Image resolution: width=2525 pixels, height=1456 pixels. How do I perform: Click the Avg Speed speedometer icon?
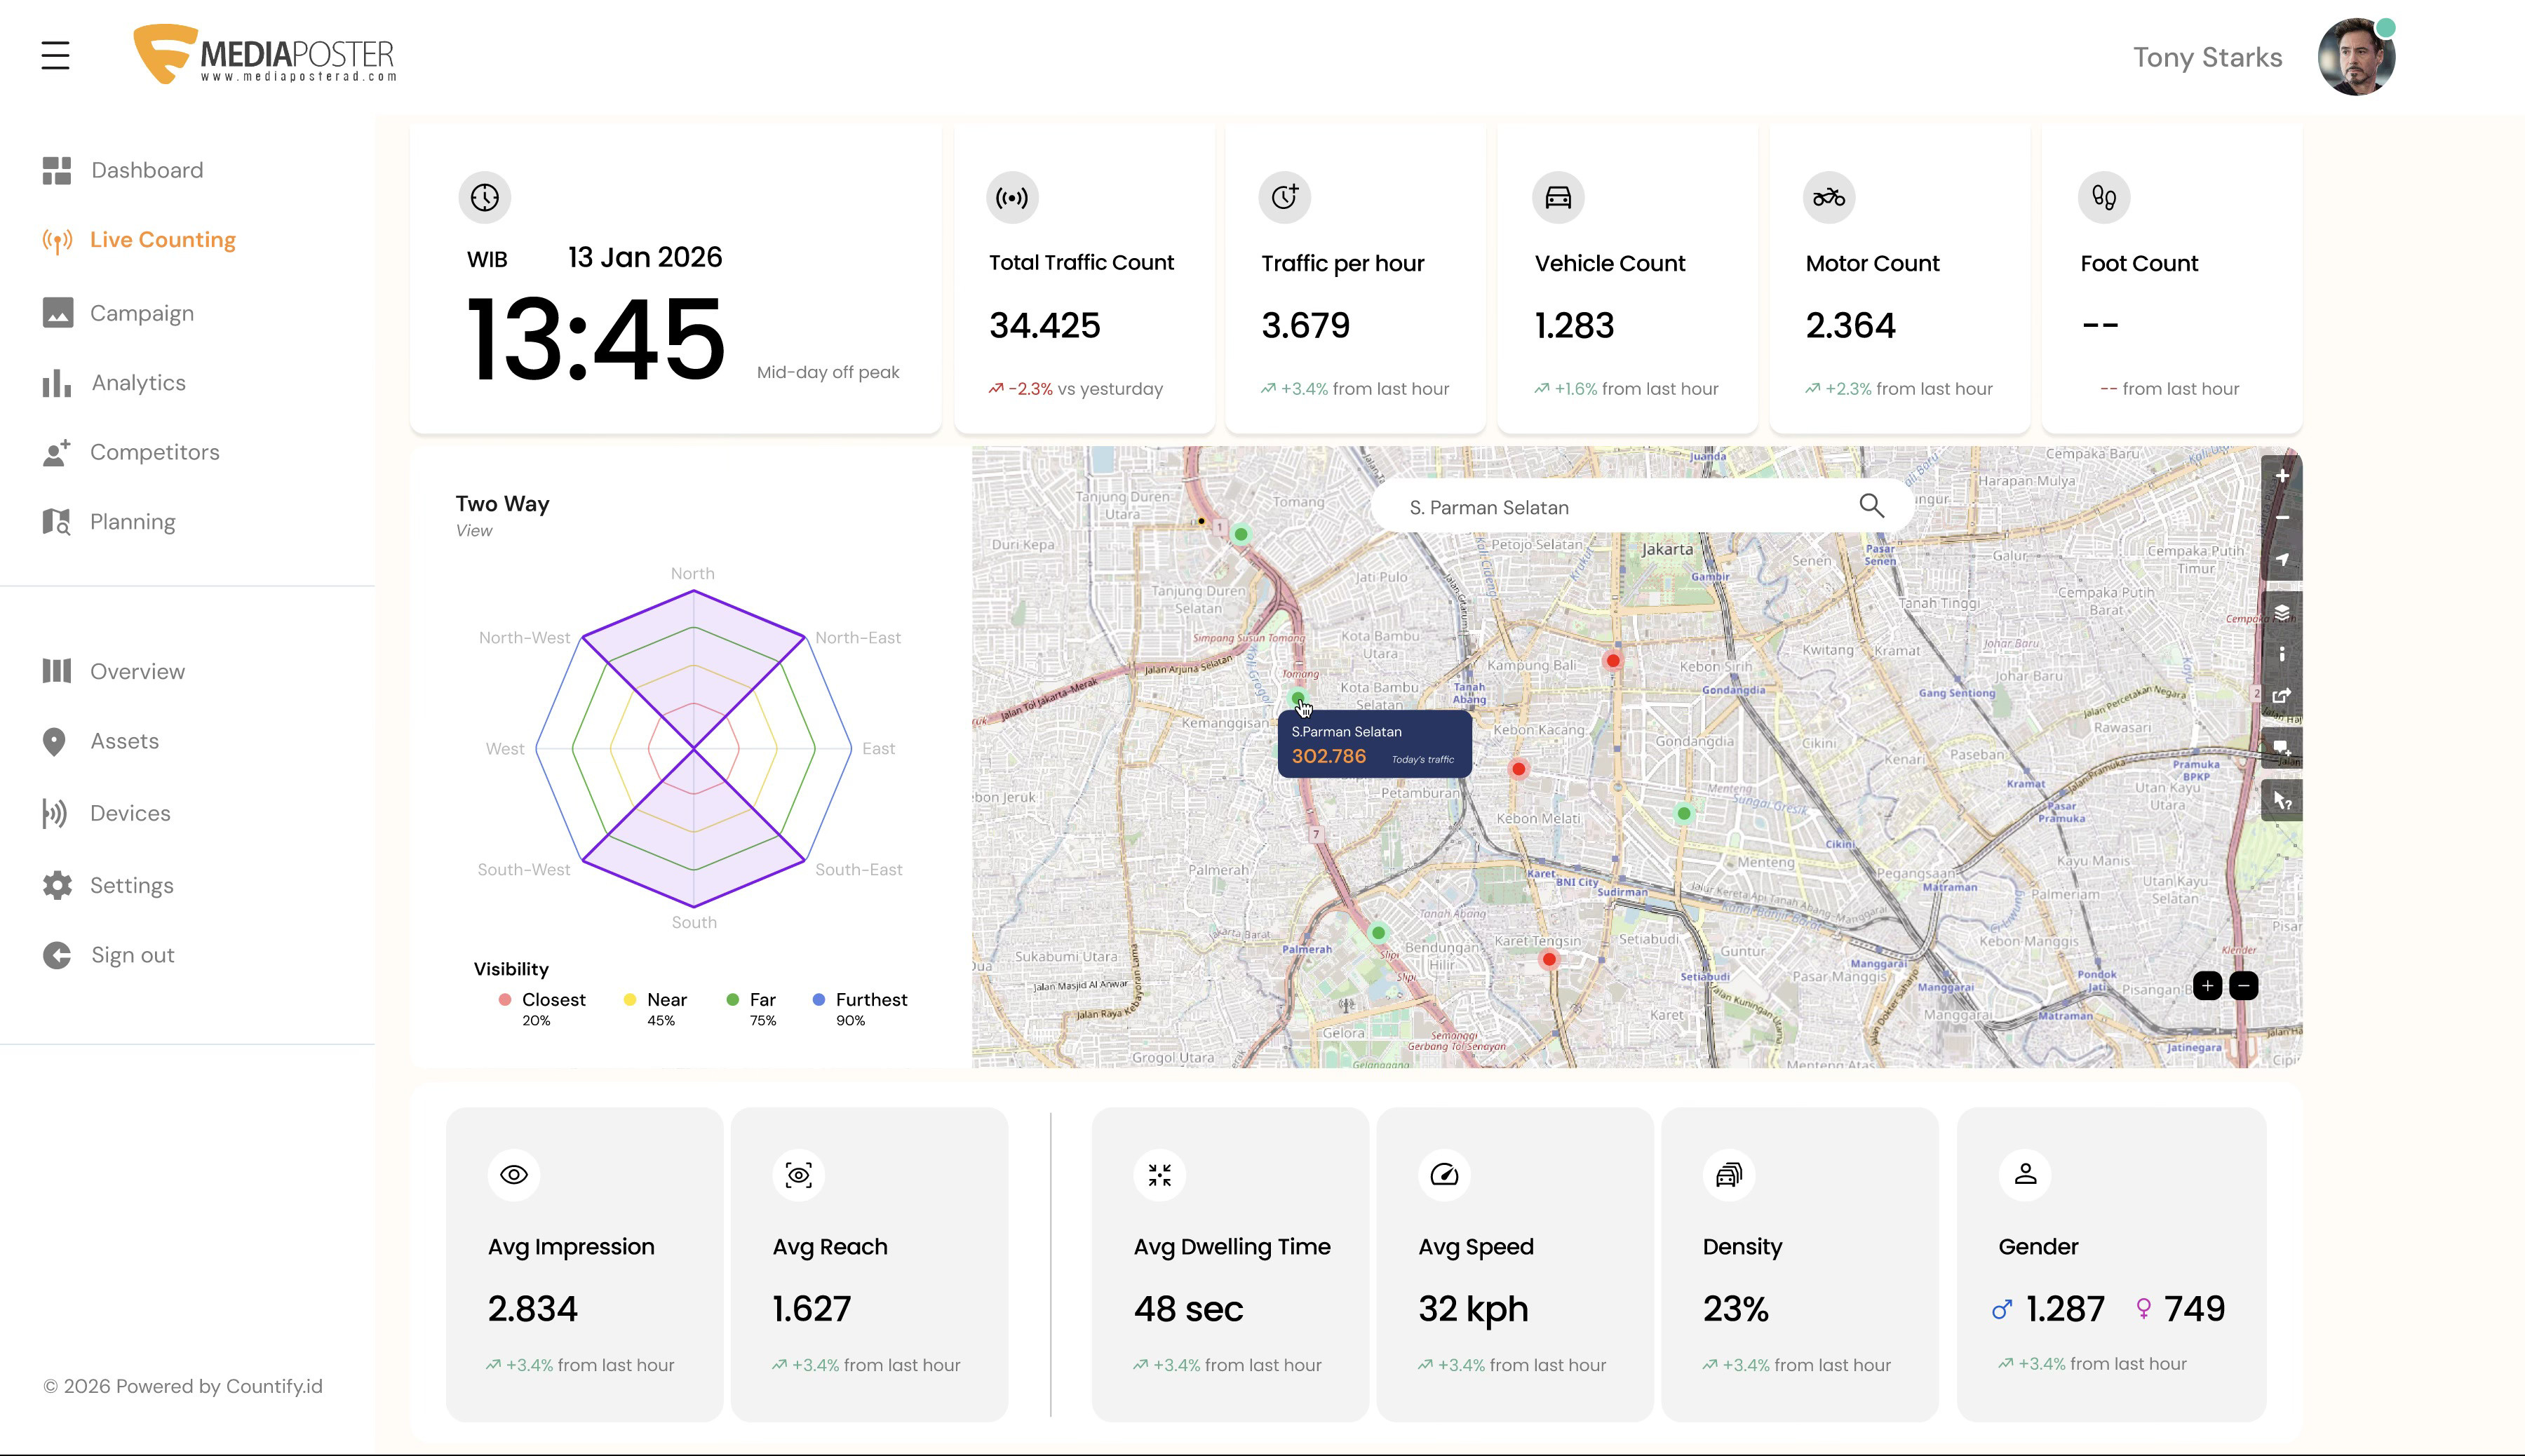pos(1445,1175)
